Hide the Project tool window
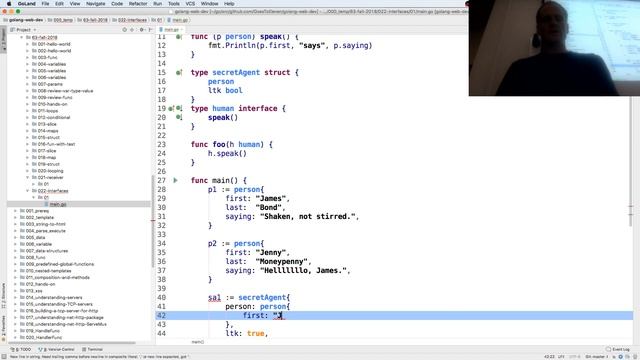The image size is (640, 360). pyautogui.click(x=150, y=30)
